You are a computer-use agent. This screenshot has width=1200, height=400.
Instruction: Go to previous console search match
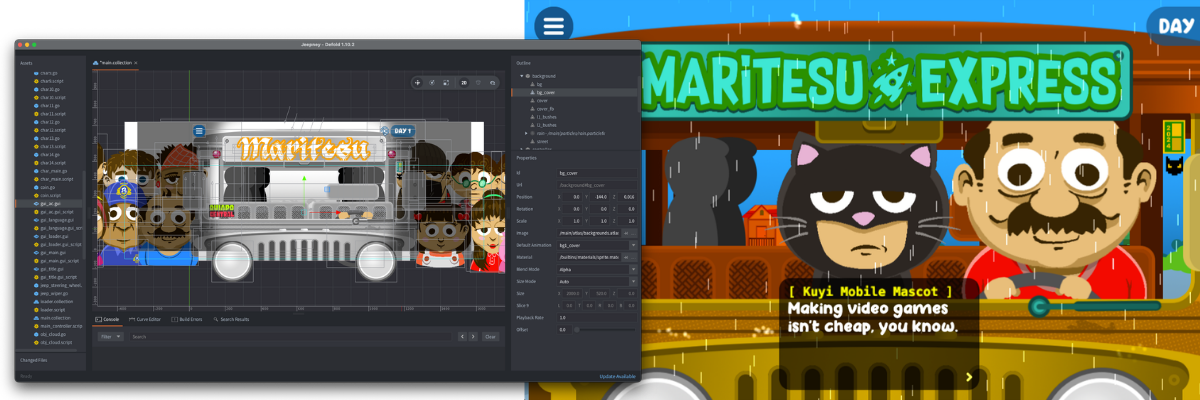461,337
